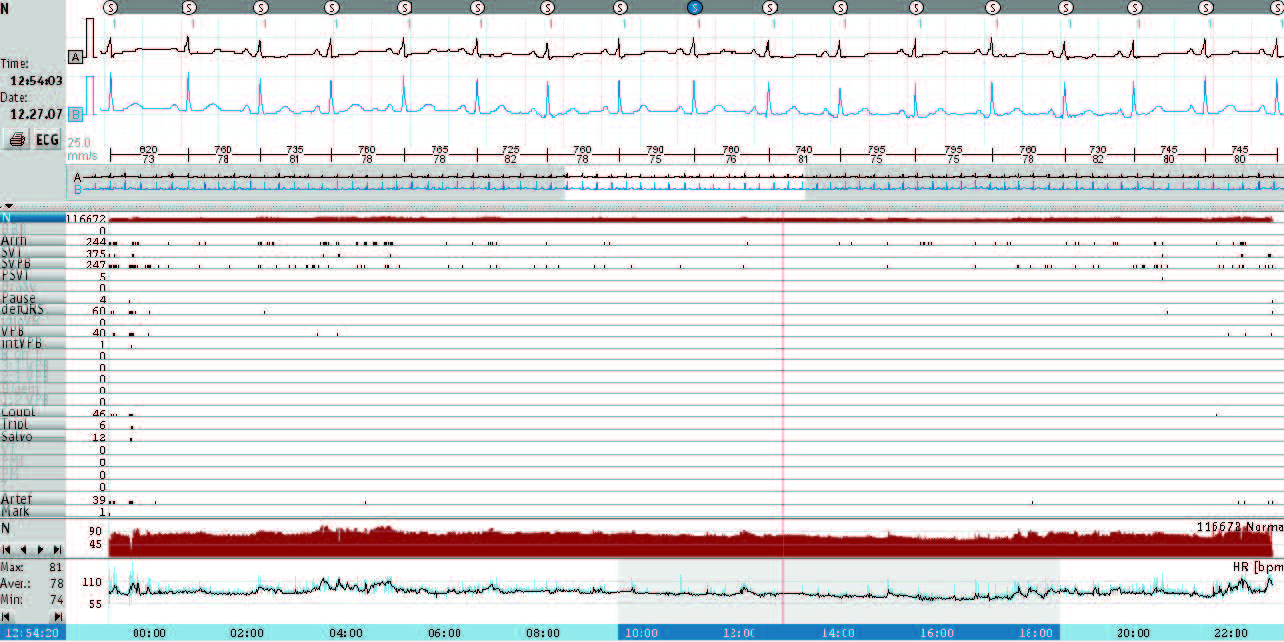1284x642 pixels.
Task: Jump to last N event
Action: coord(56,550)
